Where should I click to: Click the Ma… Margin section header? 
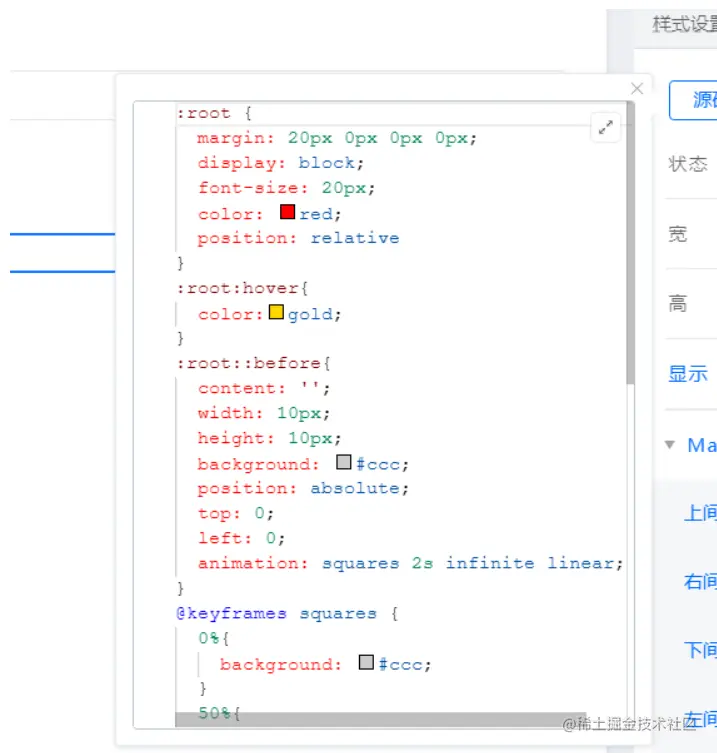pyautogui.click(x=702, y=445)
